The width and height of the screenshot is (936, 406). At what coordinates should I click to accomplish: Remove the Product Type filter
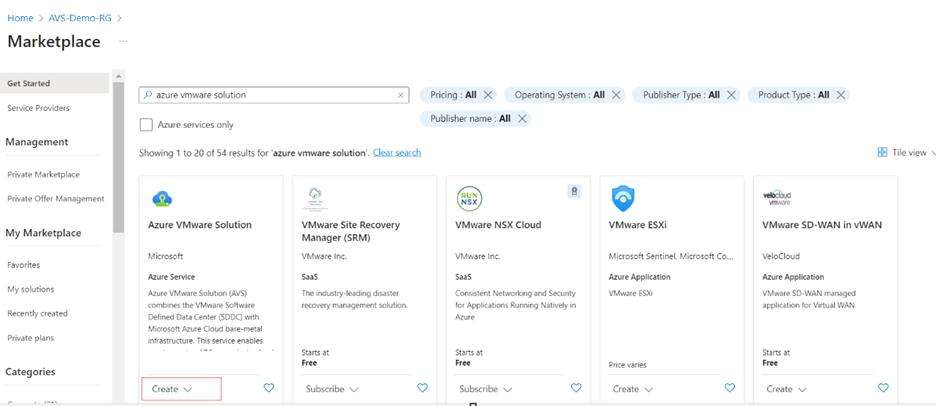(x=840, y=95)
